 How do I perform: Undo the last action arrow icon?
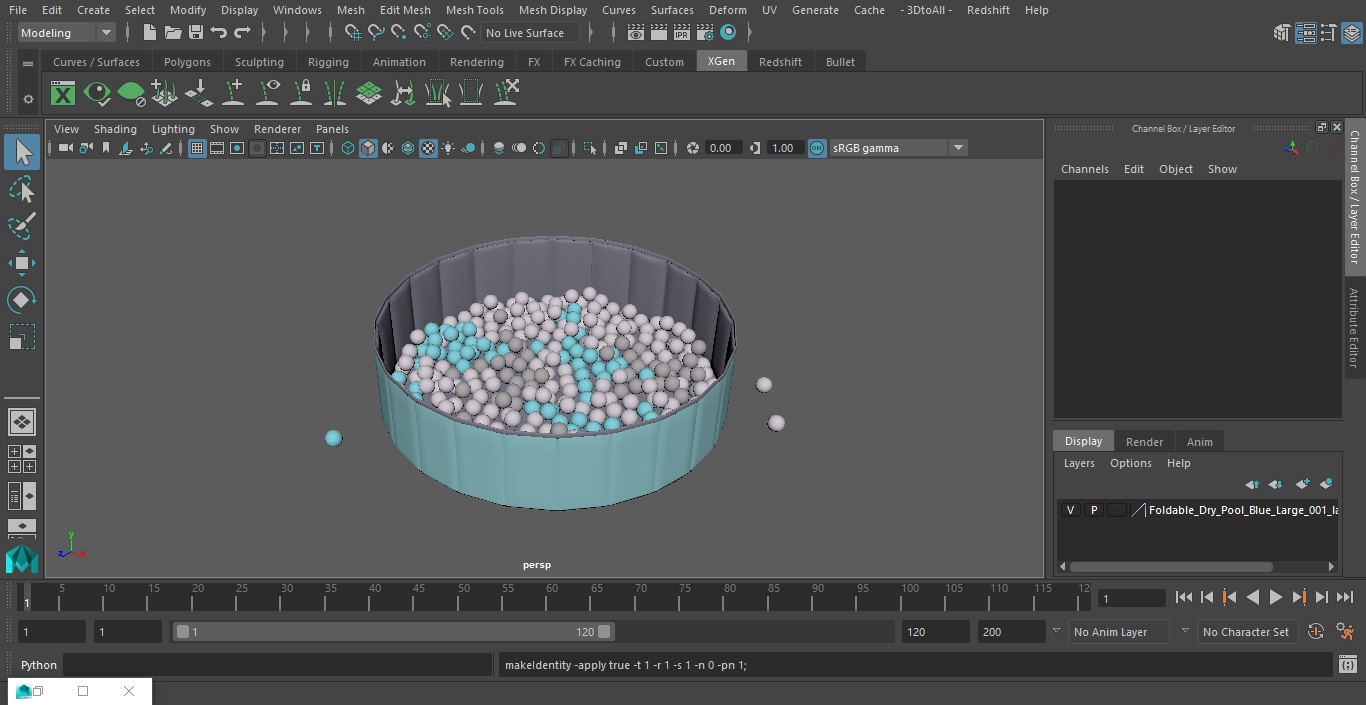tap(218, 33)
